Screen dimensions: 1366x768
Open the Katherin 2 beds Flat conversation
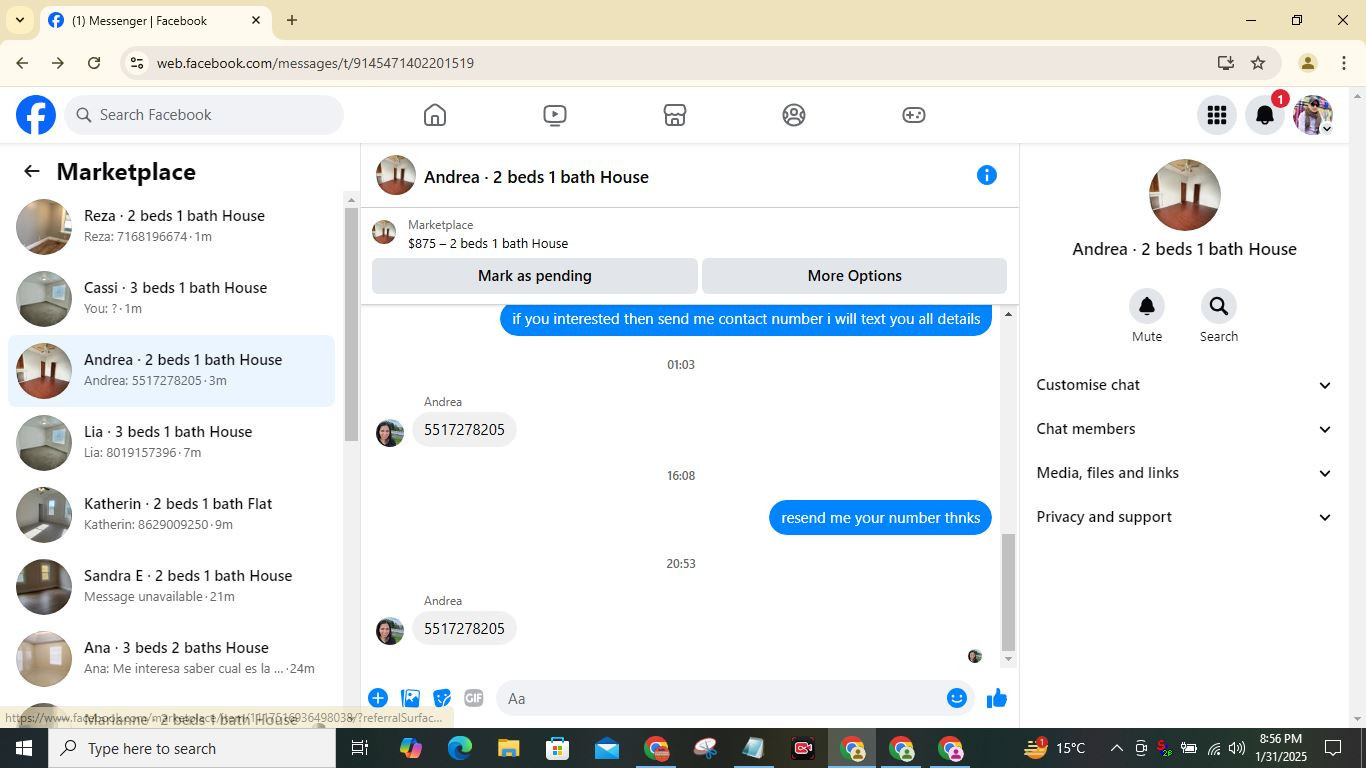(x=172, y=515)
